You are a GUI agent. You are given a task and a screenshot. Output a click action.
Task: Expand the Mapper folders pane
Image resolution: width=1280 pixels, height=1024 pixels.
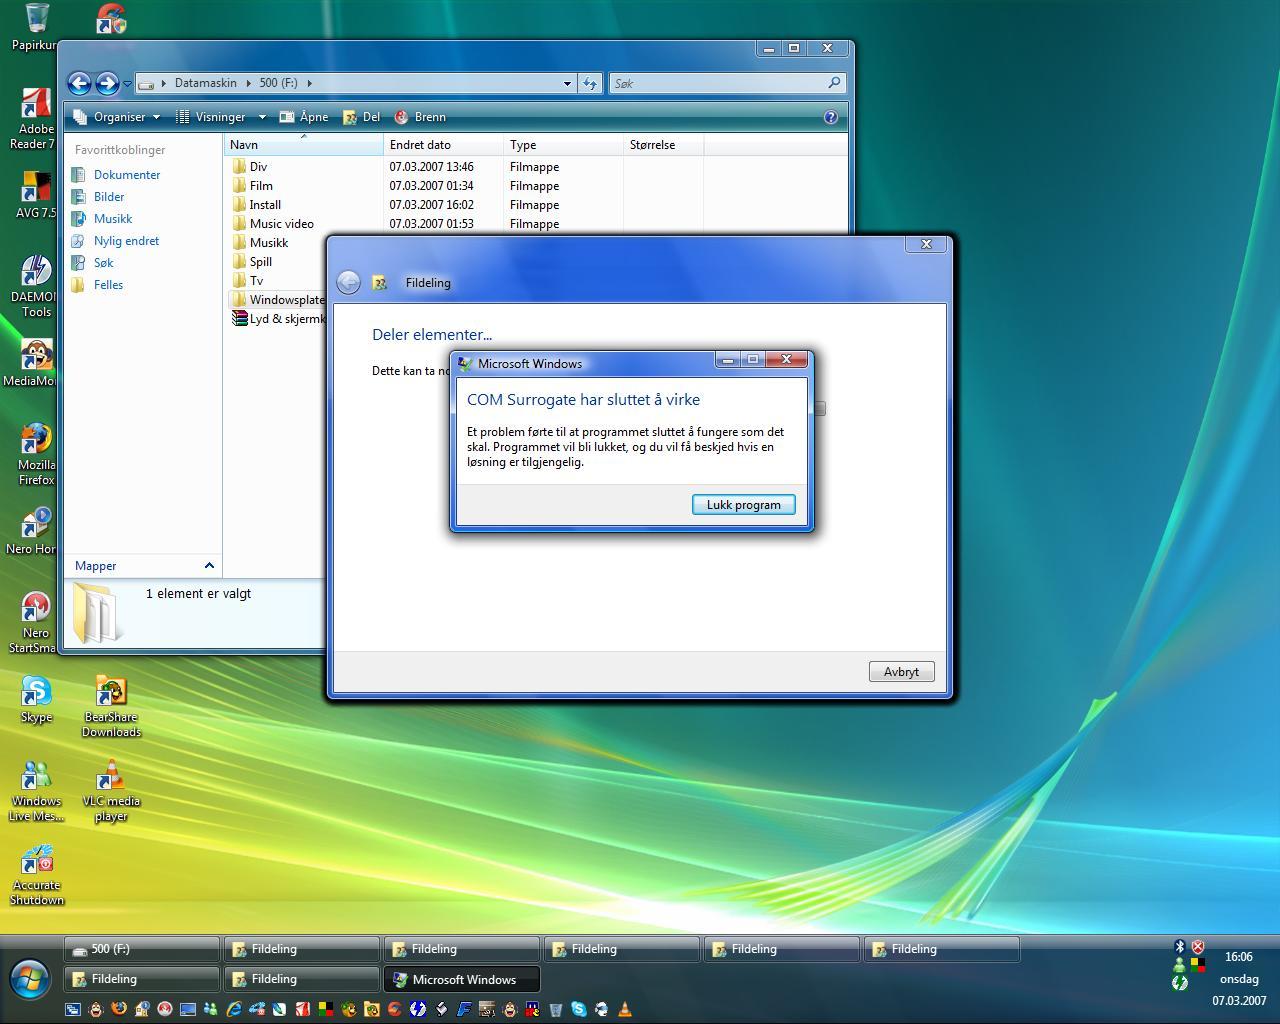coord(209,566)
